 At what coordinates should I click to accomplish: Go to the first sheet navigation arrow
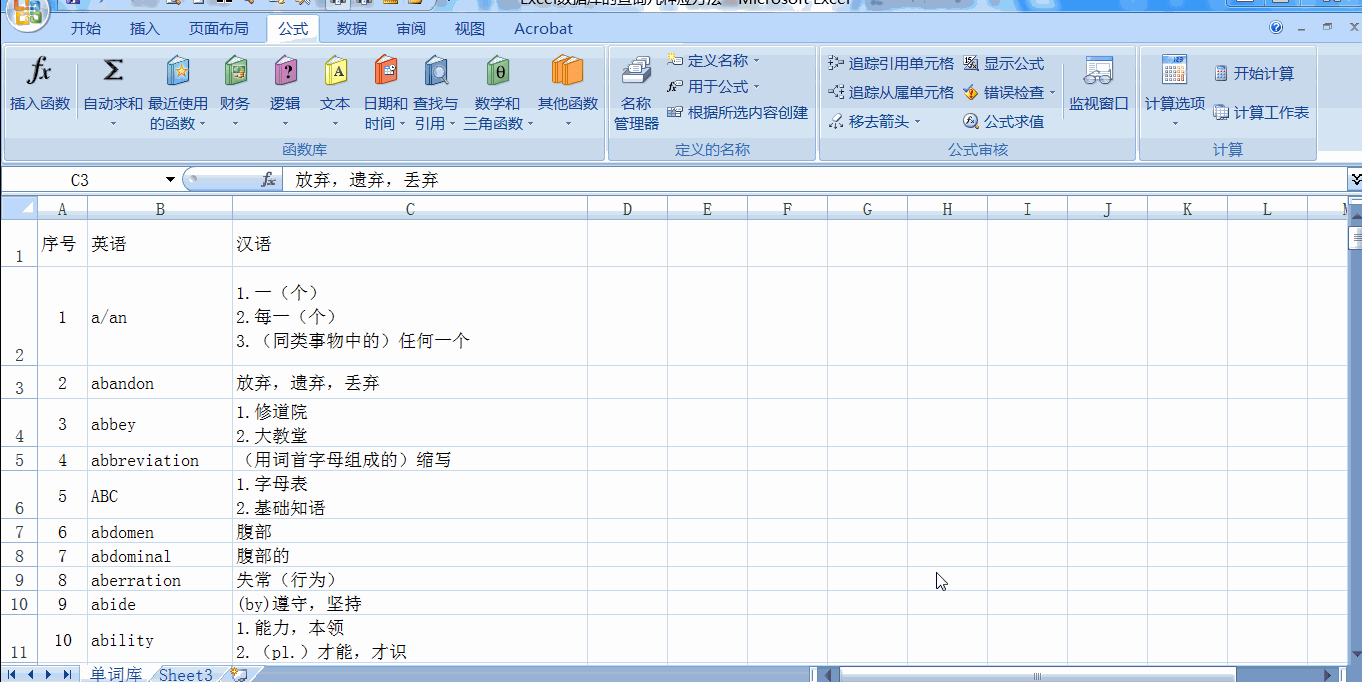pyautogui.click(x=13, y=675)
